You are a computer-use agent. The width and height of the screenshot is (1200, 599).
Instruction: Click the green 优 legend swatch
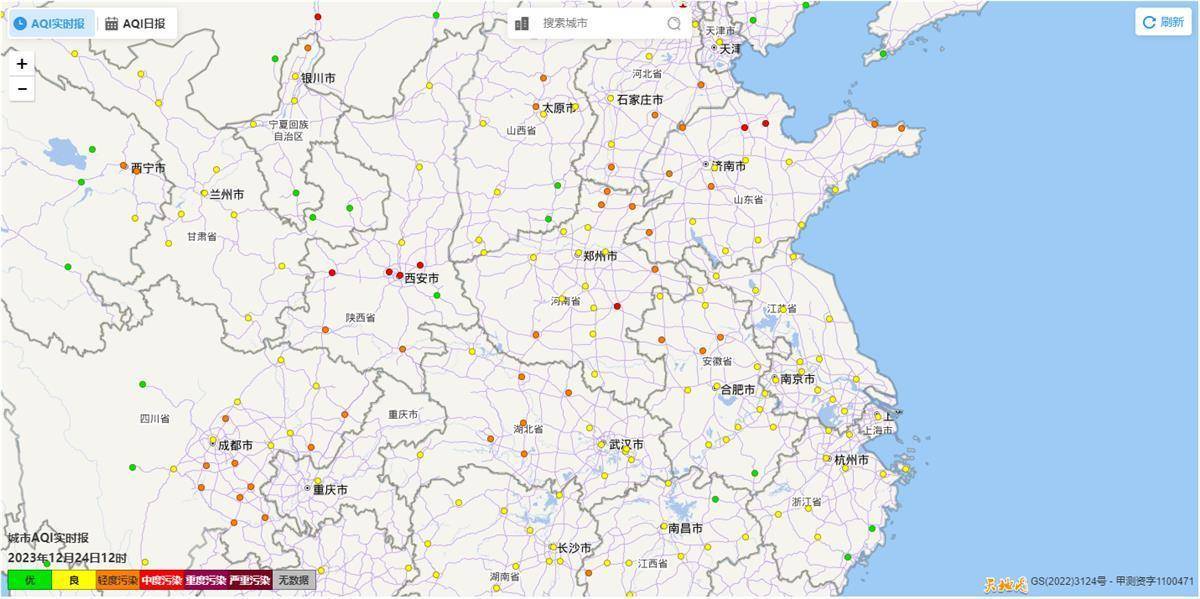(x=29, y=580)
